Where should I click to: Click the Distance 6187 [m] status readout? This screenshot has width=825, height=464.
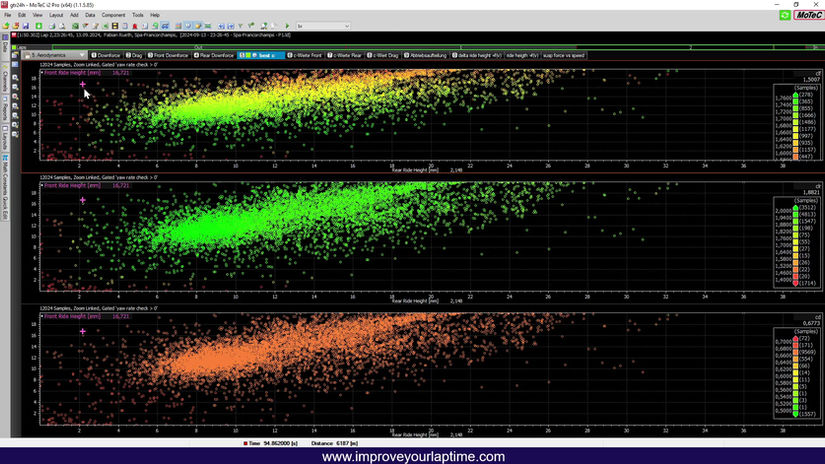[334, 443]
